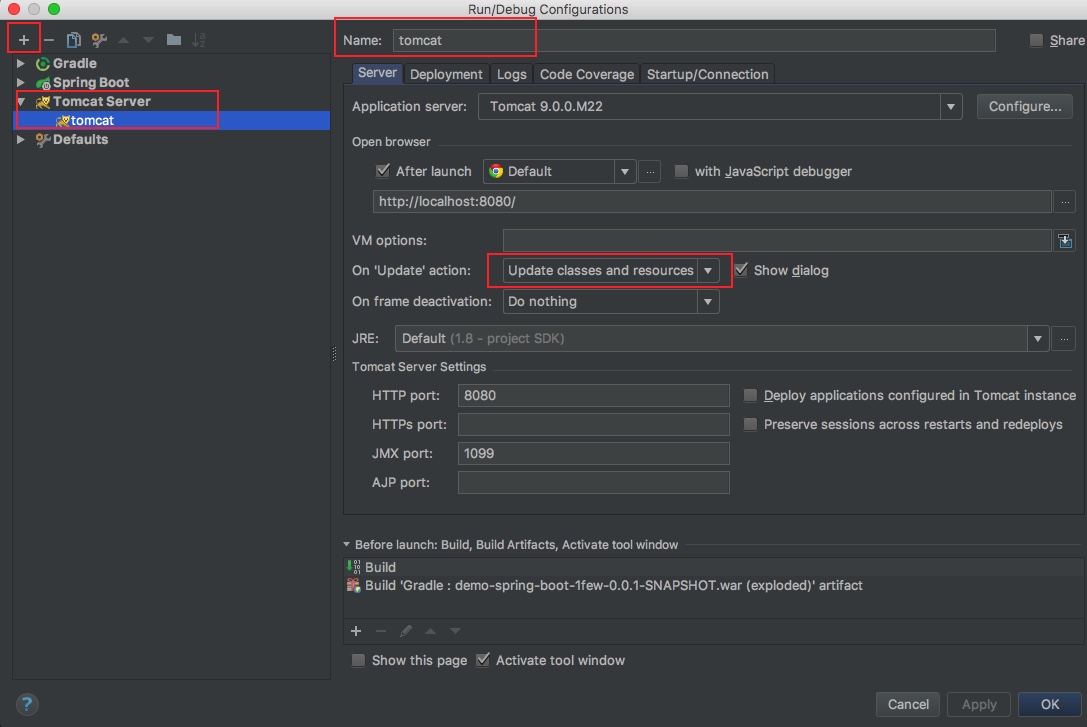Uncheck the After launch checkbox
Screen dimensions: 1087x727
tap(383, 171)
